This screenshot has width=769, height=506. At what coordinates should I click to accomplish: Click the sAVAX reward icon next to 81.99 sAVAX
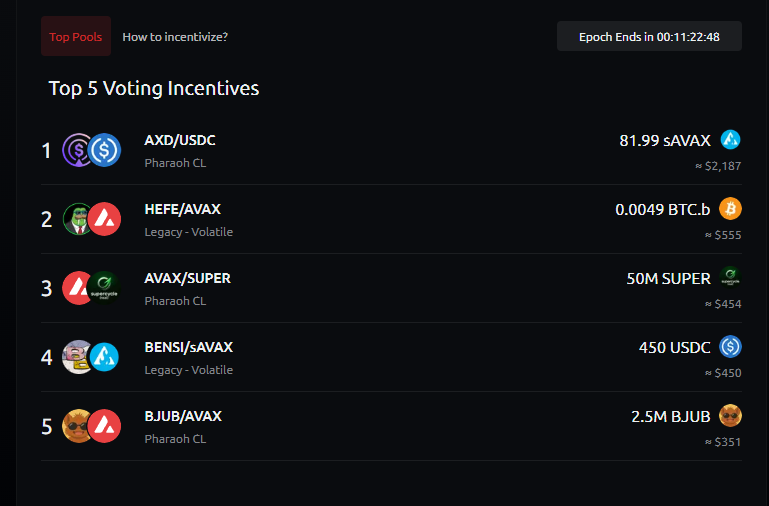pyautogui.click(x=730, y=140)
